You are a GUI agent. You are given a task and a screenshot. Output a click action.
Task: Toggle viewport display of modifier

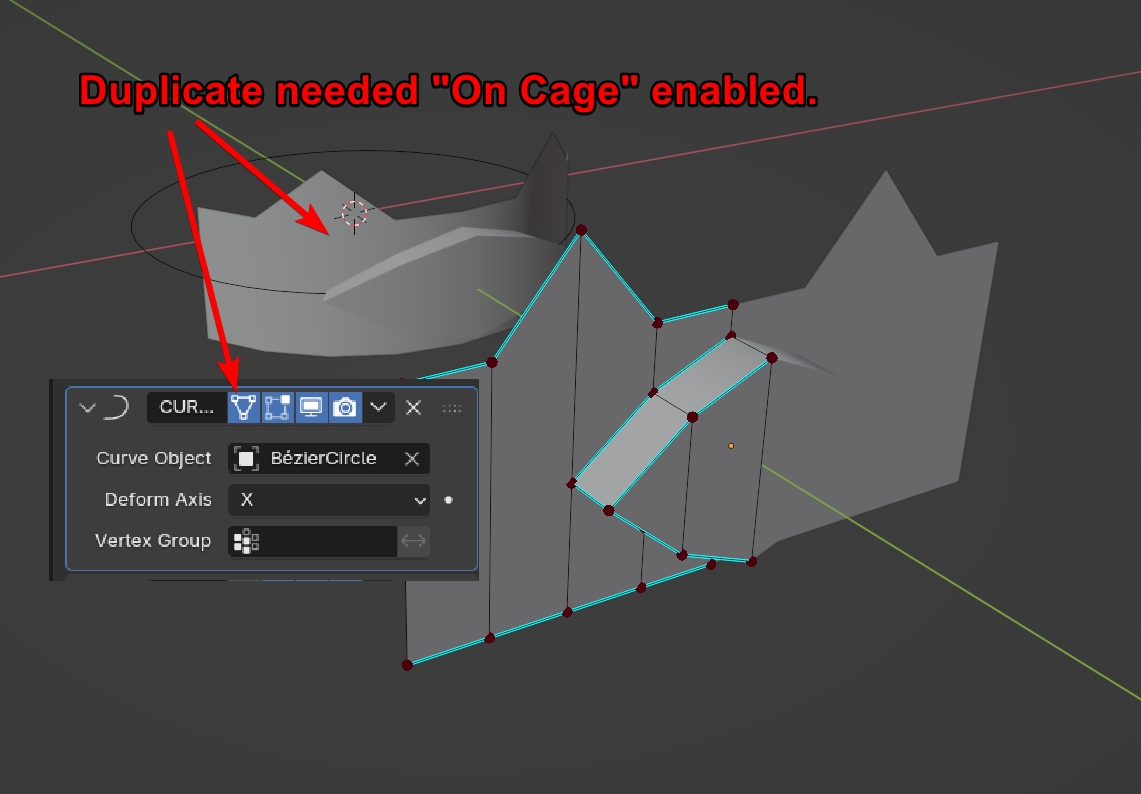(311, 408)
